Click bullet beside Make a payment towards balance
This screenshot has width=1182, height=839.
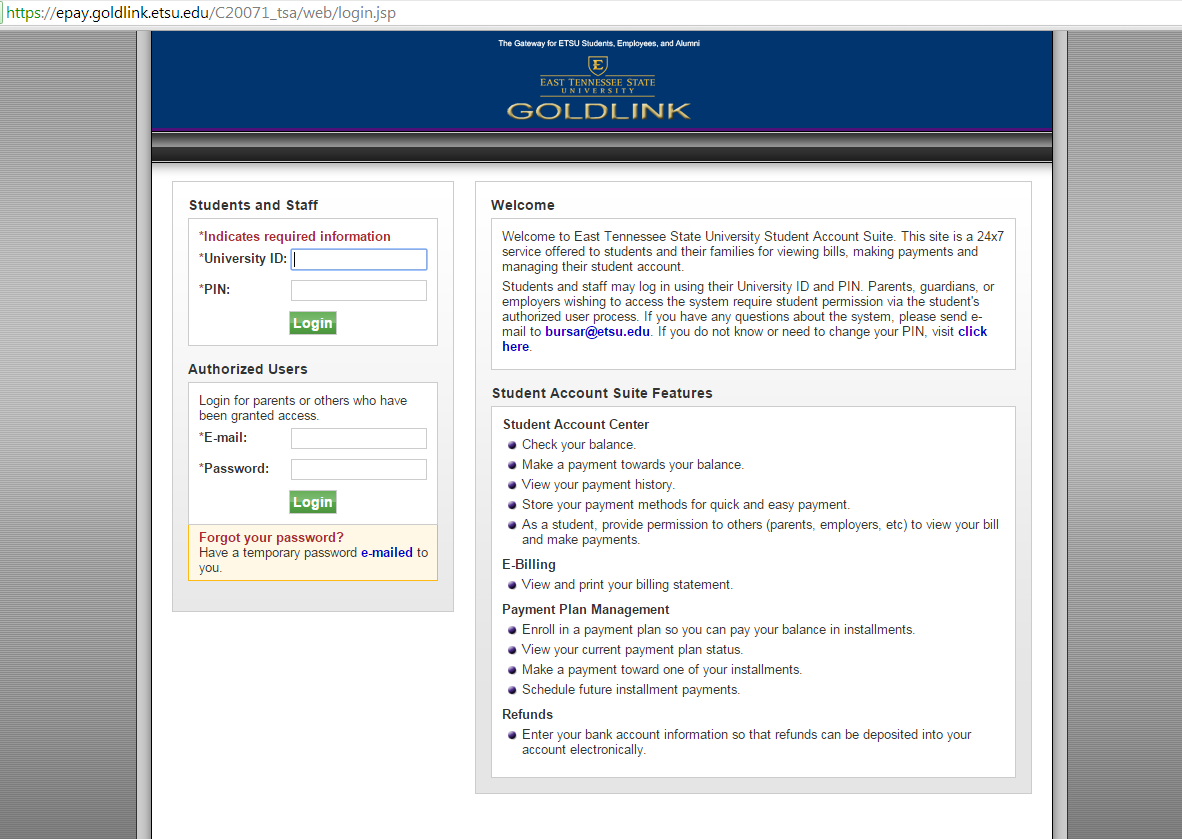[512, 465]
